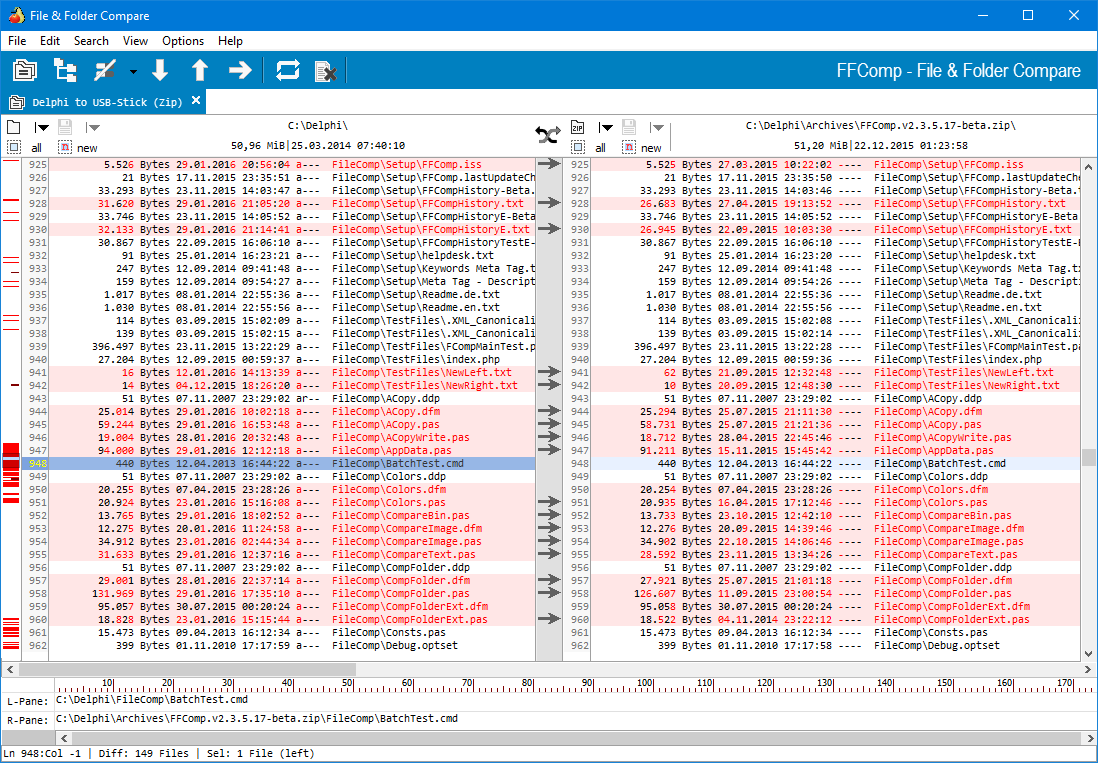The width and height of the screenshot is (1098, 763).
Task: Click the swap panes icon between paths
Action: tap(547, 134)
